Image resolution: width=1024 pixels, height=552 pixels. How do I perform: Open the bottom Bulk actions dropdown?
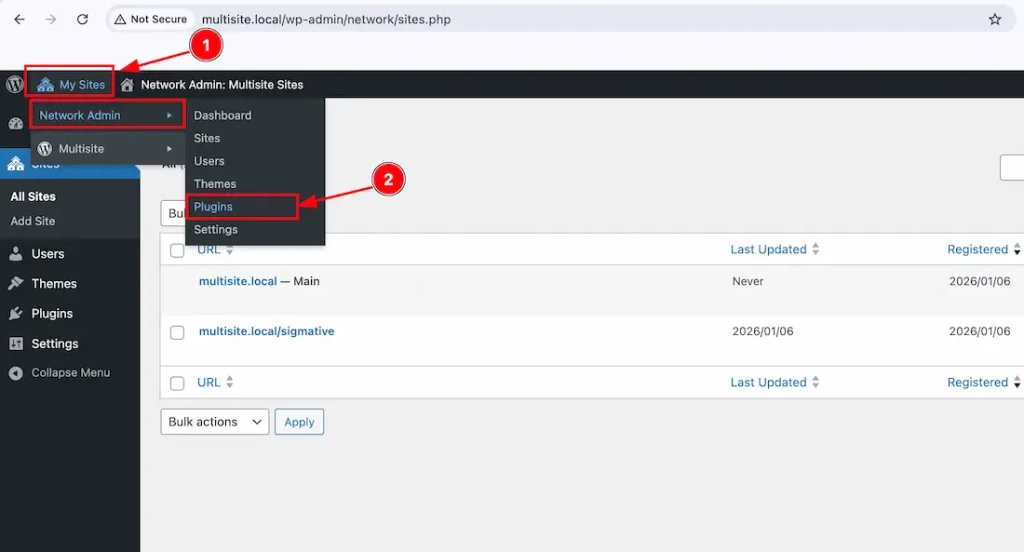pos(214,422)
